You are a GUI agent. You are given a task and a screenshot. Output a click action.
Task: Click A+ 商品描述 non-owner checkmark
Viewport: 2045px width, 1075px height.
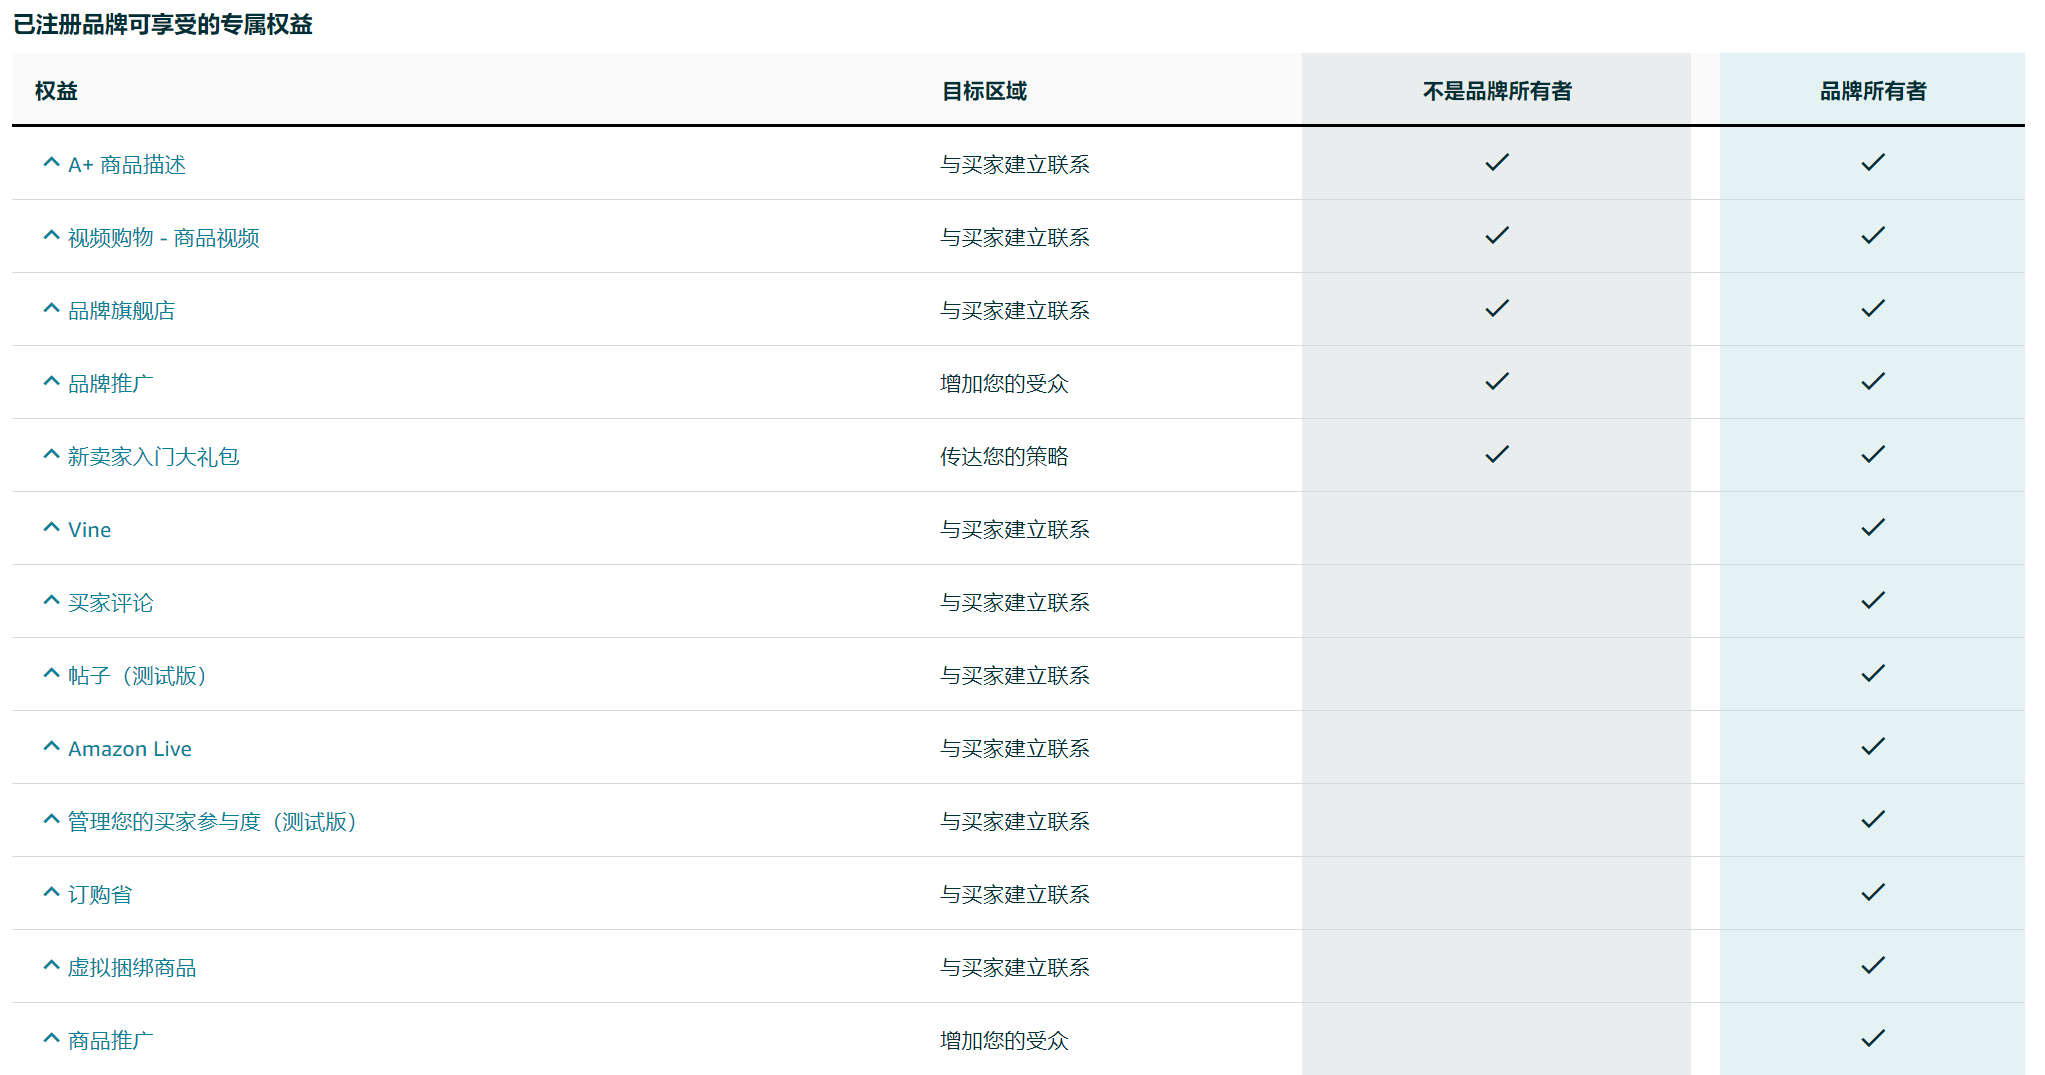pyautogui.click(x=1497, y=162)
